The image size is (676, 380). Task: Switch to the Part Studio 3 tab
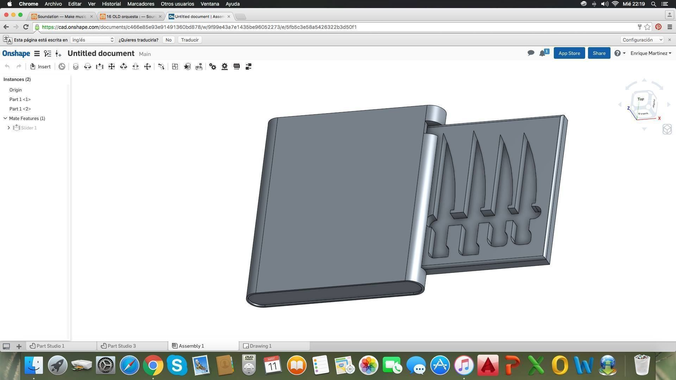point(119,346)
